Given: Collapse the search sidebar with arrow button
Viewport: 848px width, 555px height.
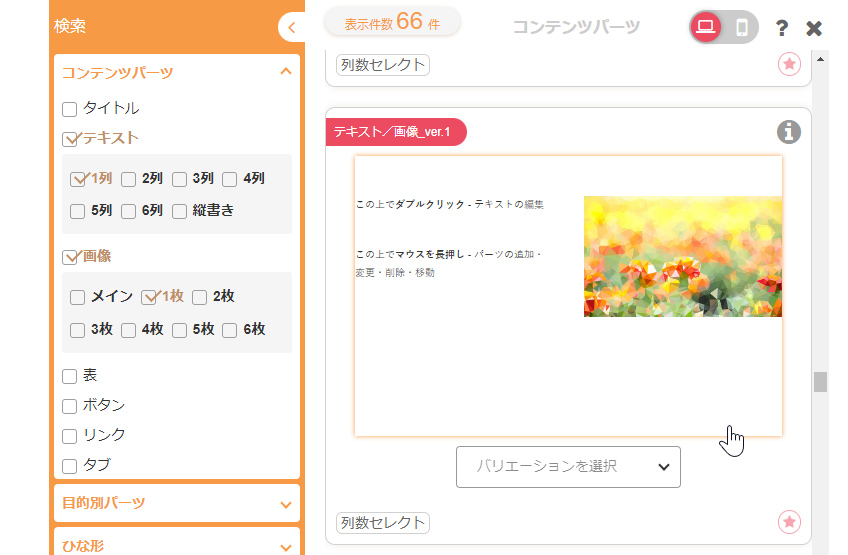Looking at the screenshot, I should [x=291, y=27].
